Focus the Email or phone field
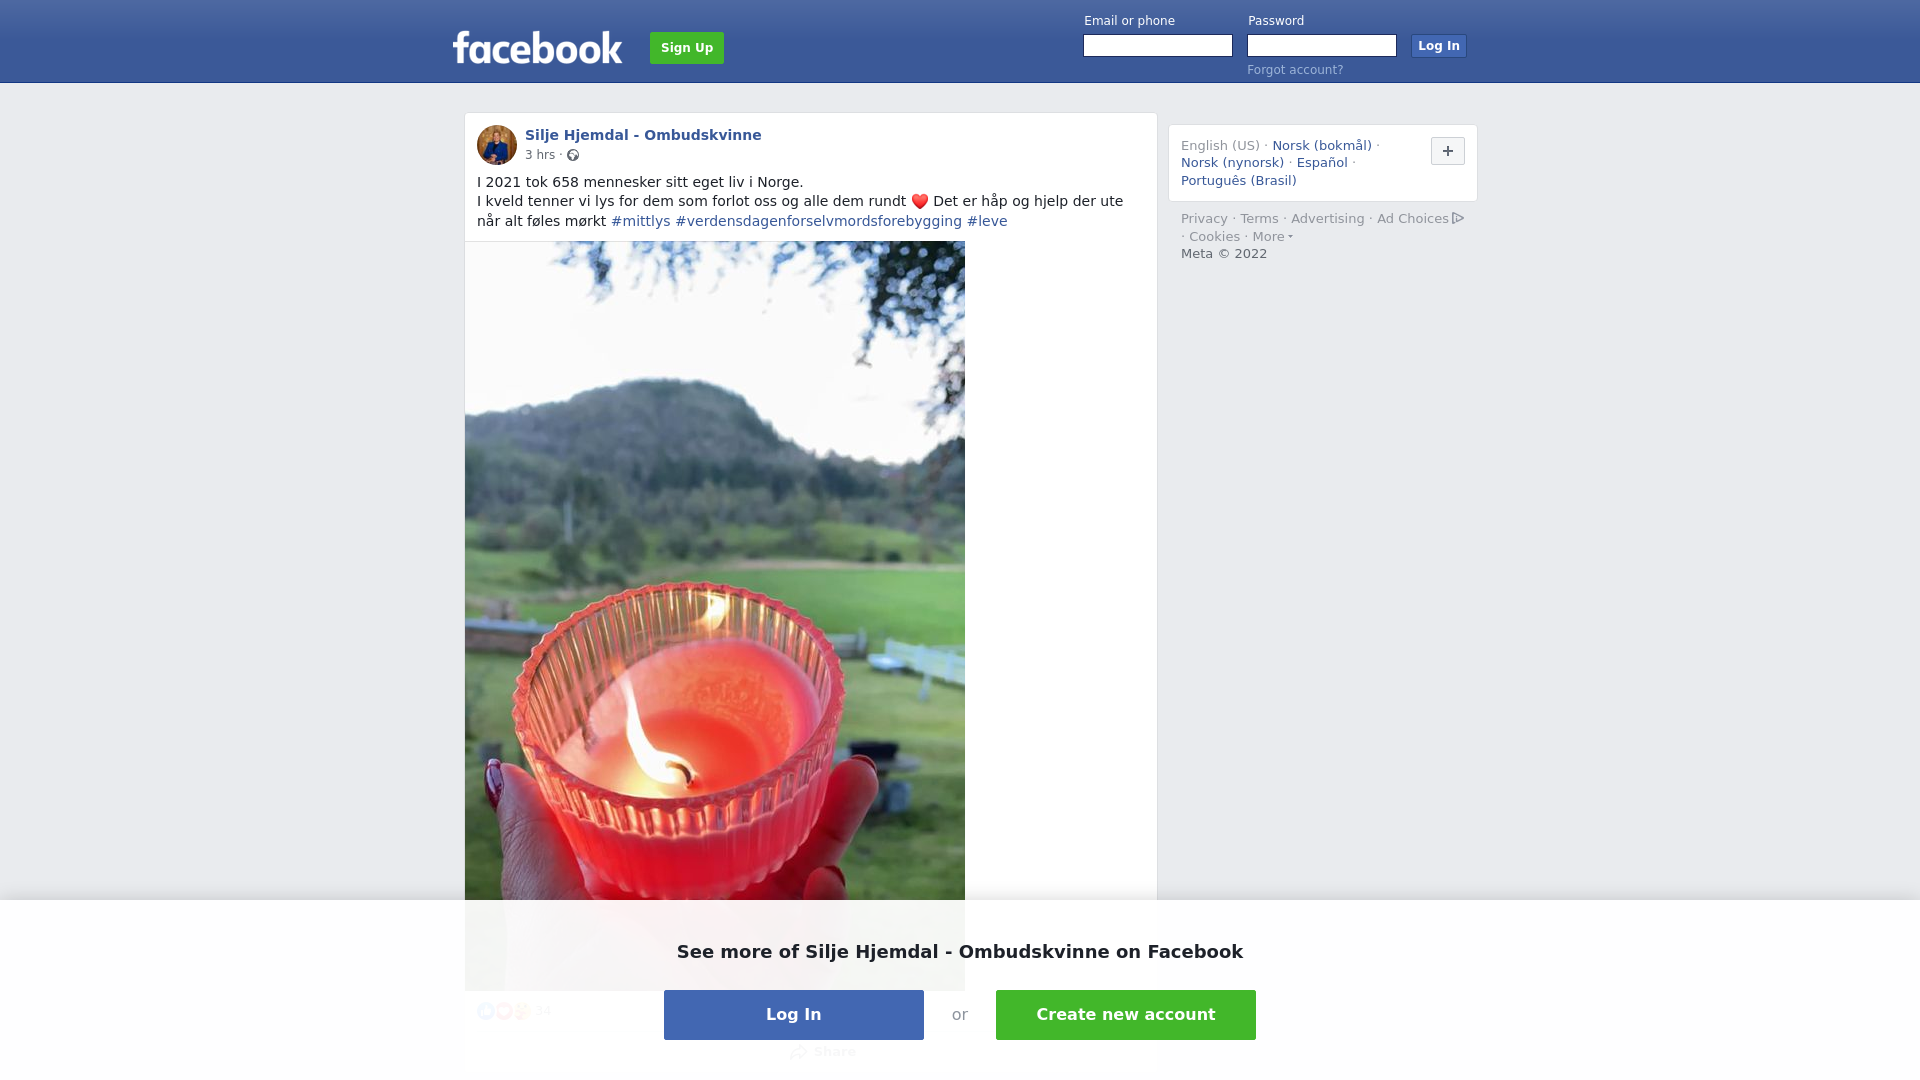This screenshot has width=1920, height=1080. [1158, 46]
